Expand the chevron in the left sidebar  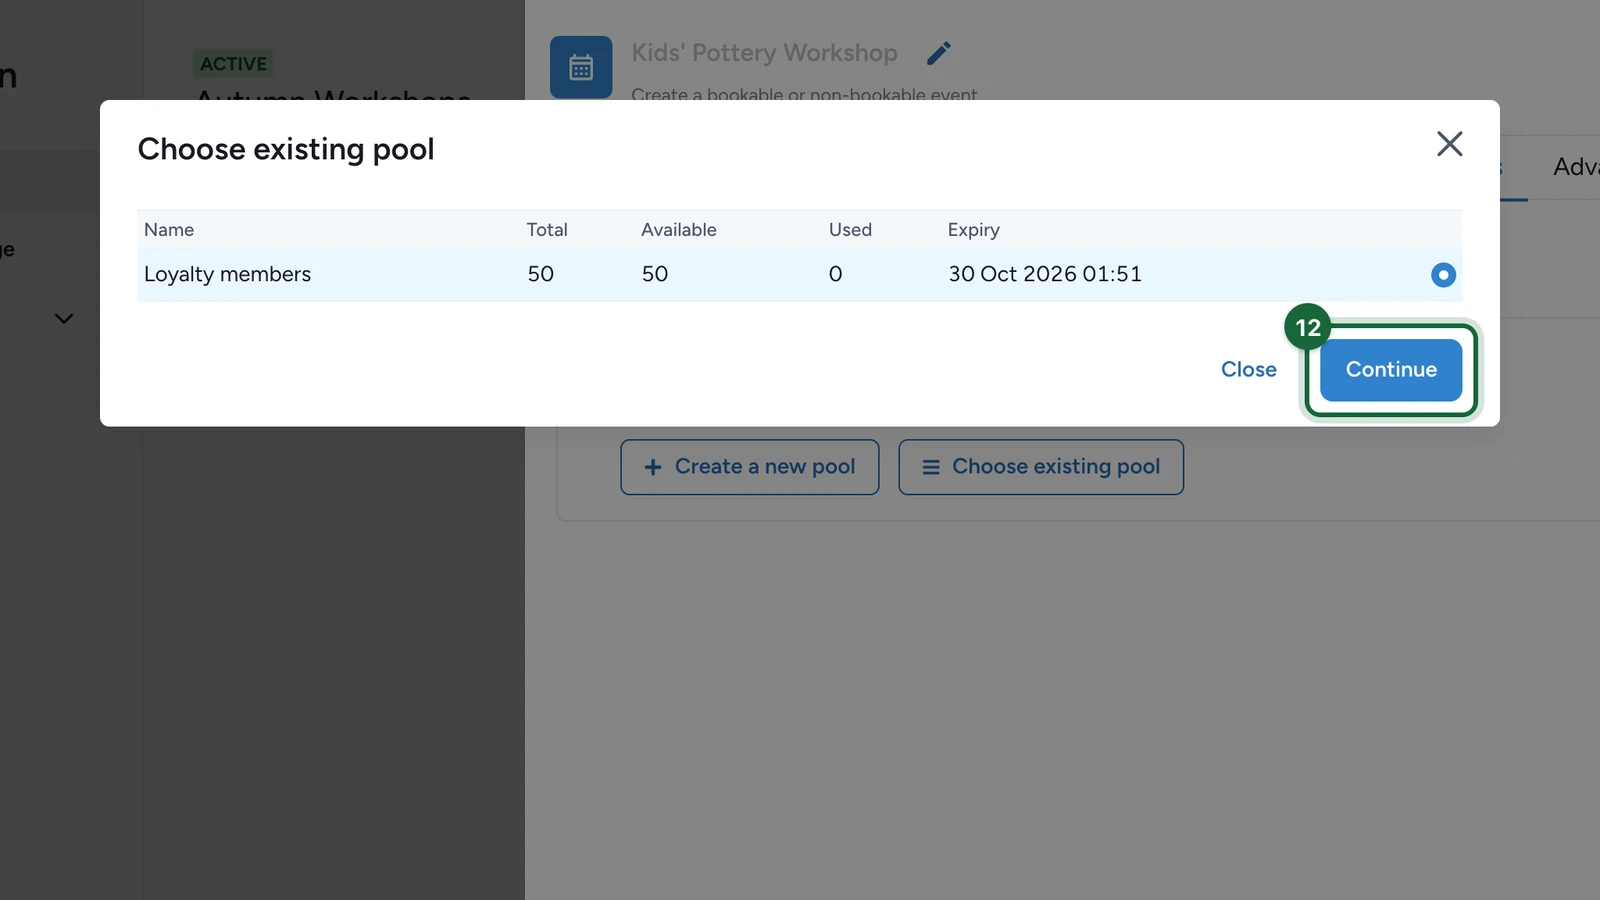pos(64,319)
